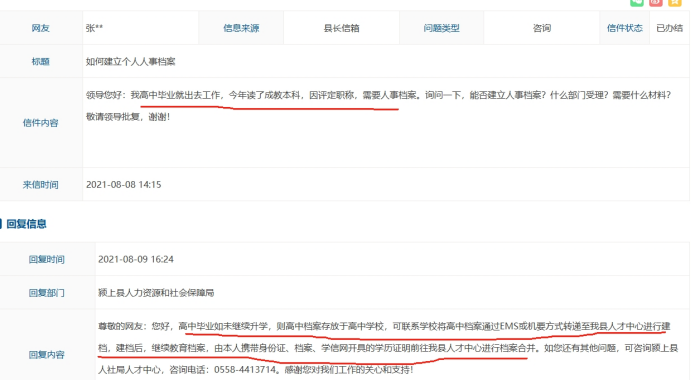The image size is (700, 380).
Task: Click the 网友 label cell
Action: coord(41,28)
